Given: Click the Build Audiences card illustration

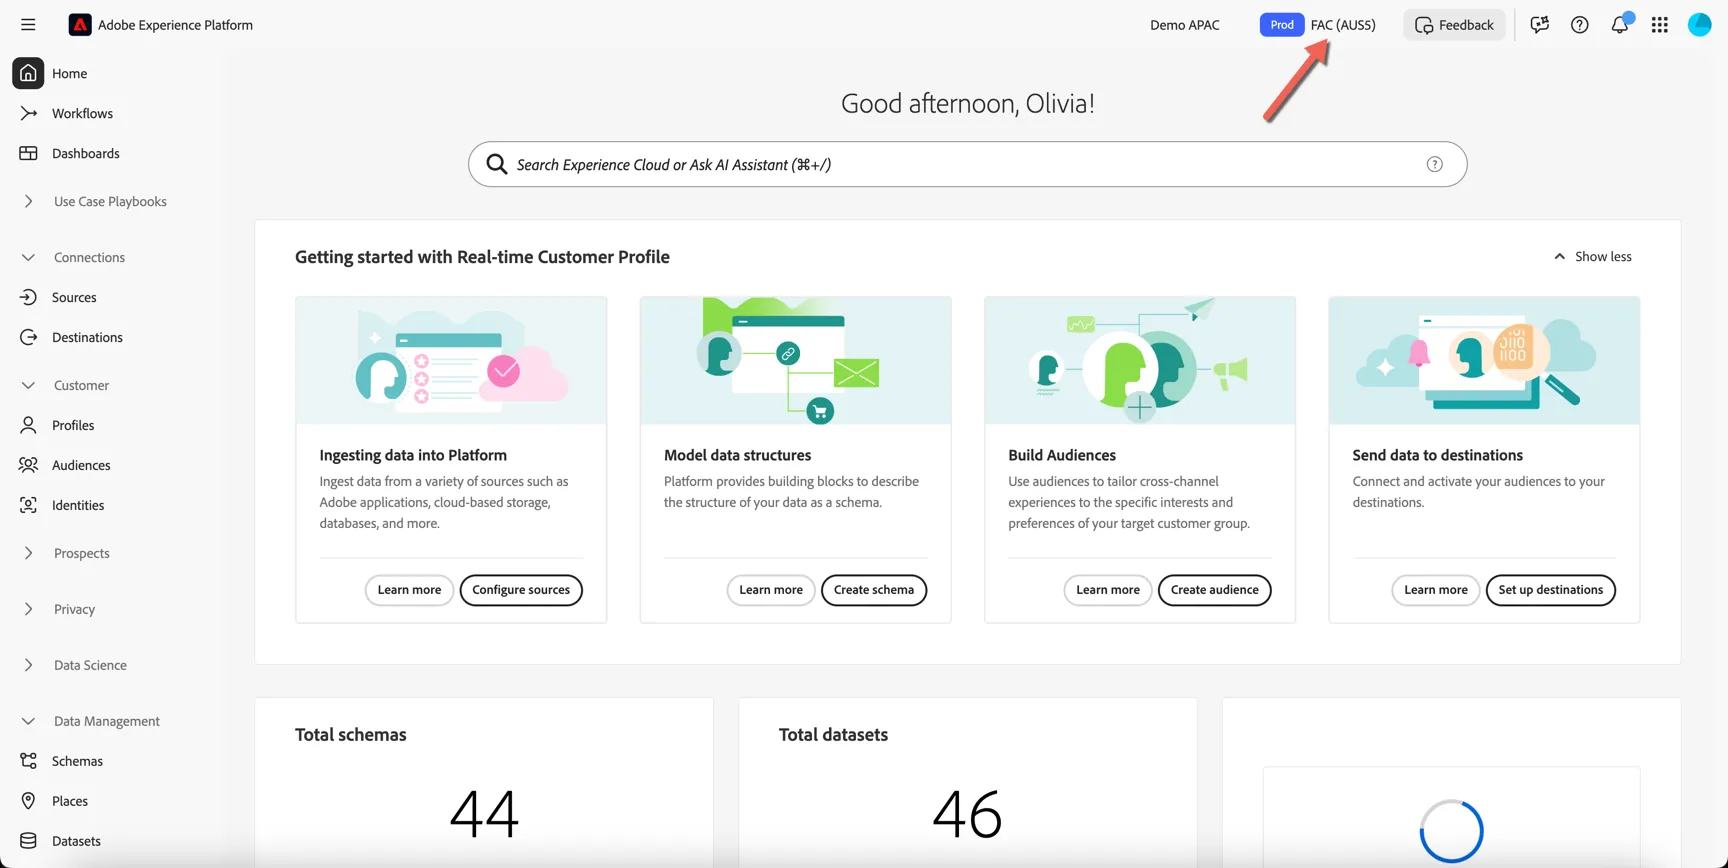Looking at the screenshot, I should [1140, 361].
